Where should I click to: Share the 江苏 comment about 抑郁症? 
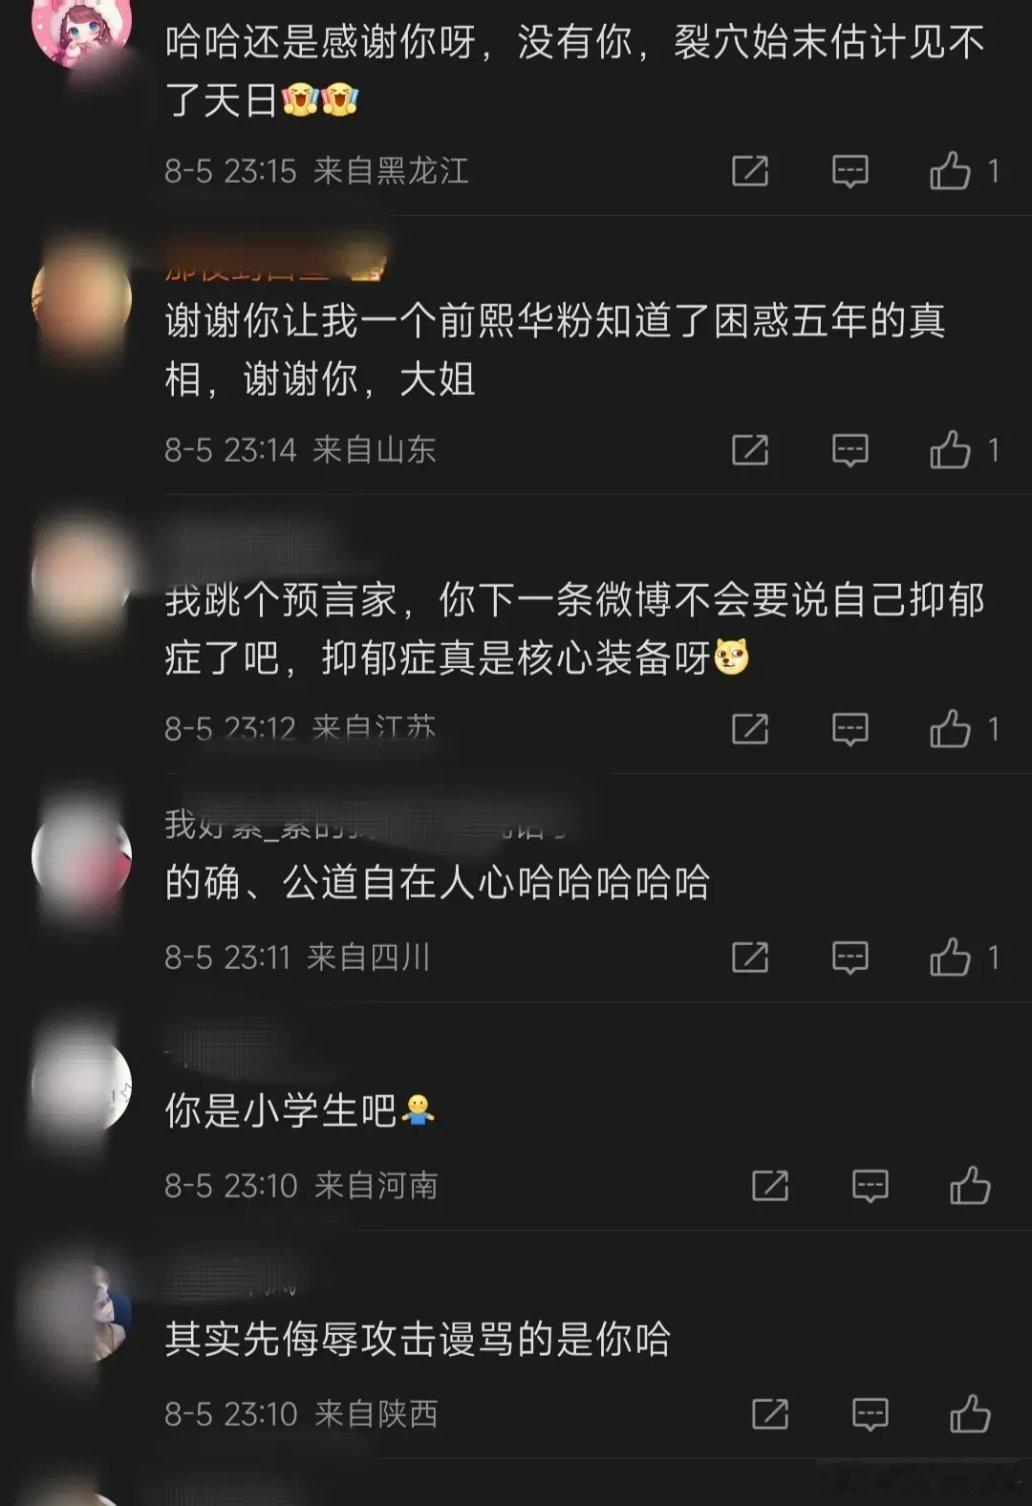click(x=750, y=729)
